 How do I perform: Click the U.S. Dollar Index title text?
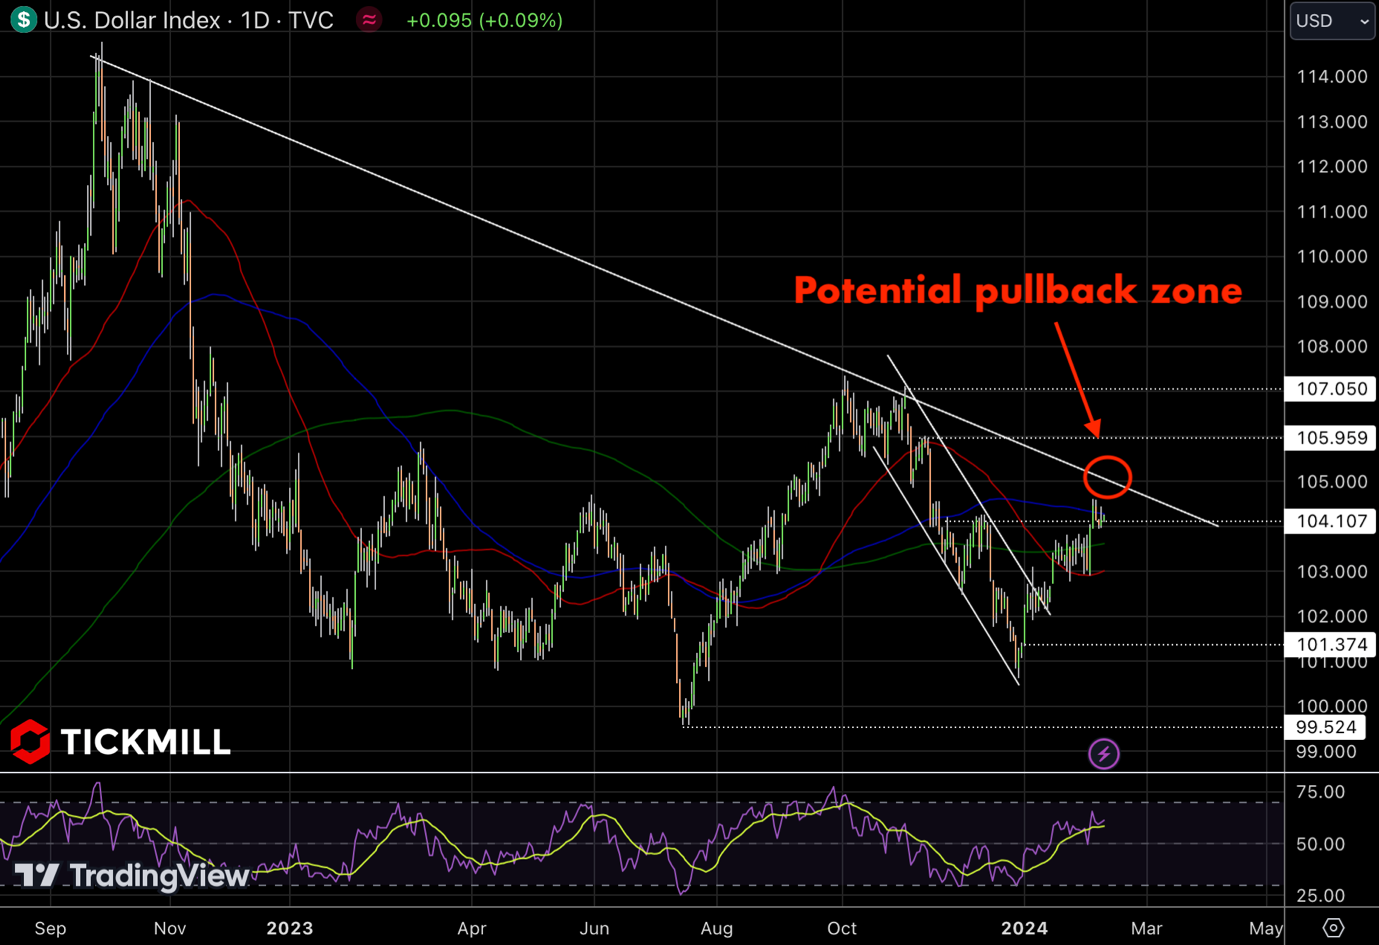[x=188, y=20]
